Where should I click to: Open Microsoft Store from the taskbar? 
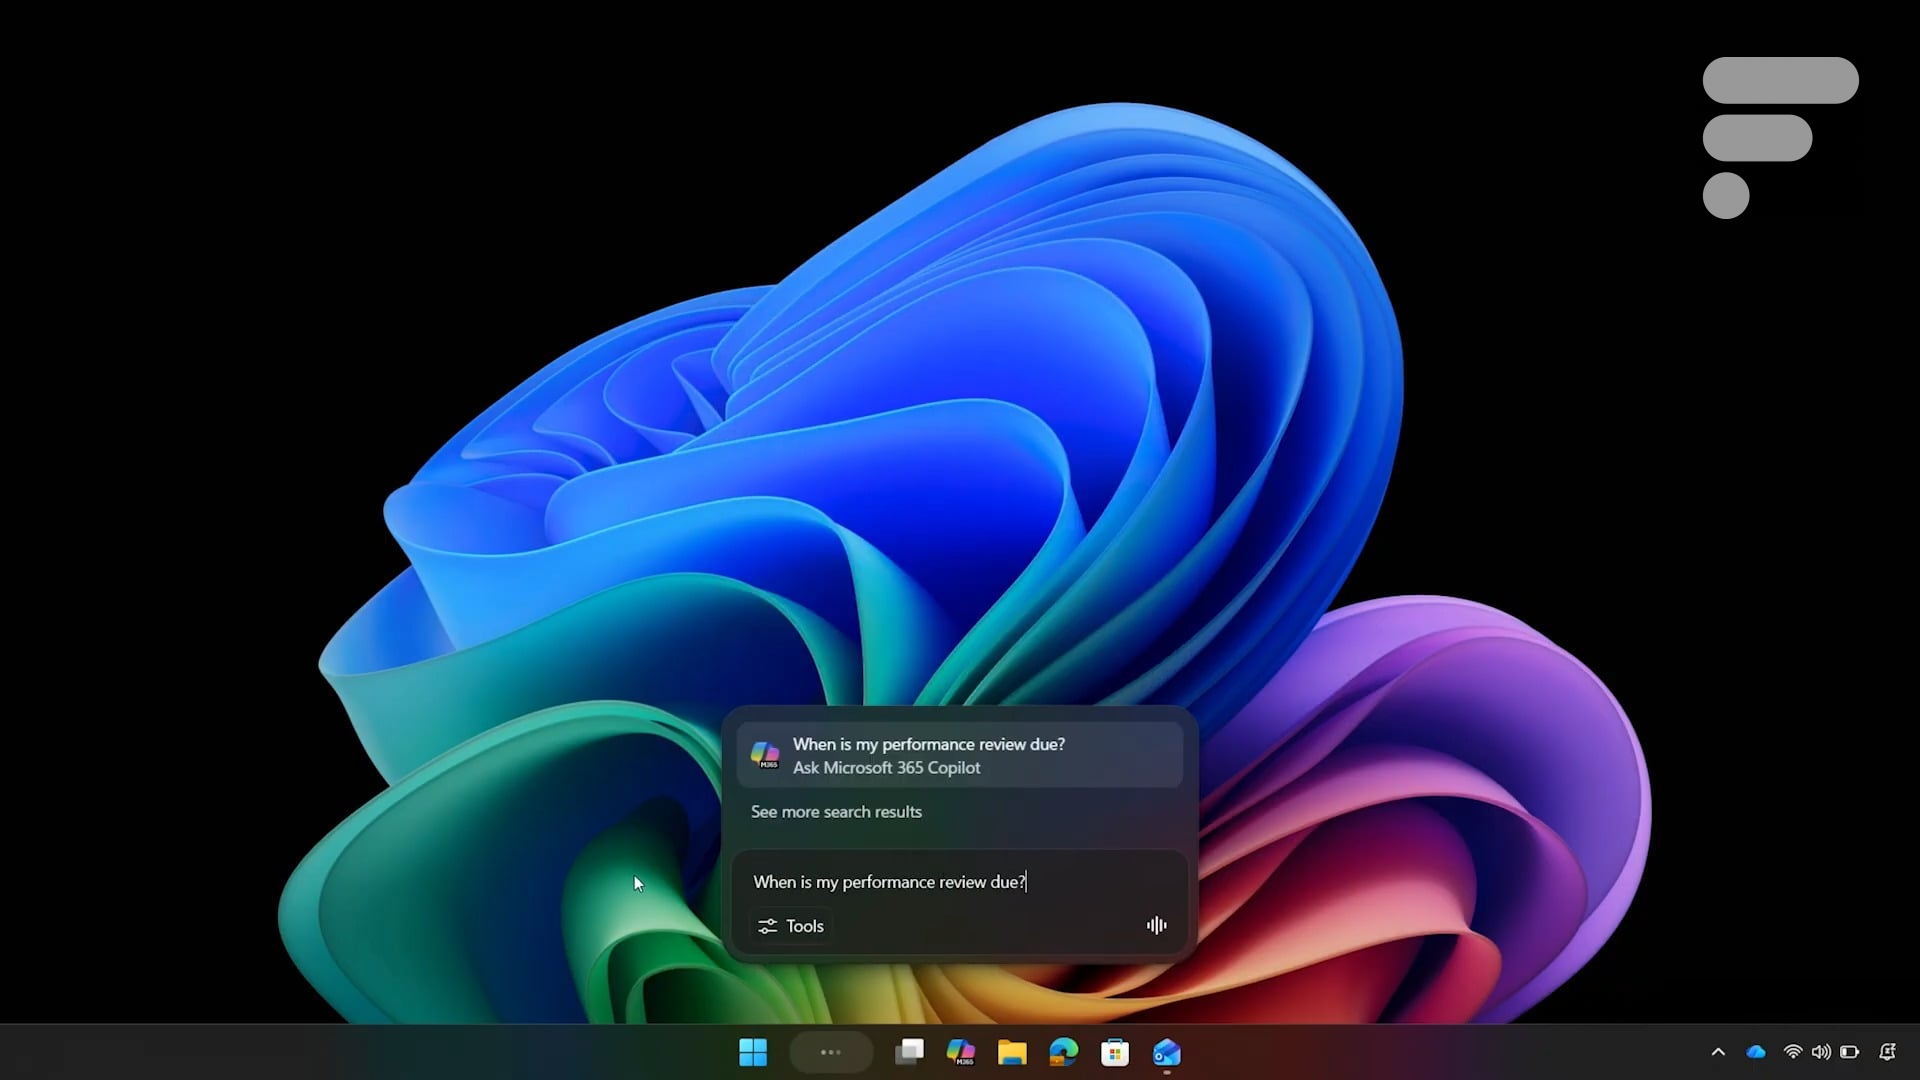pos(1115,1052)
